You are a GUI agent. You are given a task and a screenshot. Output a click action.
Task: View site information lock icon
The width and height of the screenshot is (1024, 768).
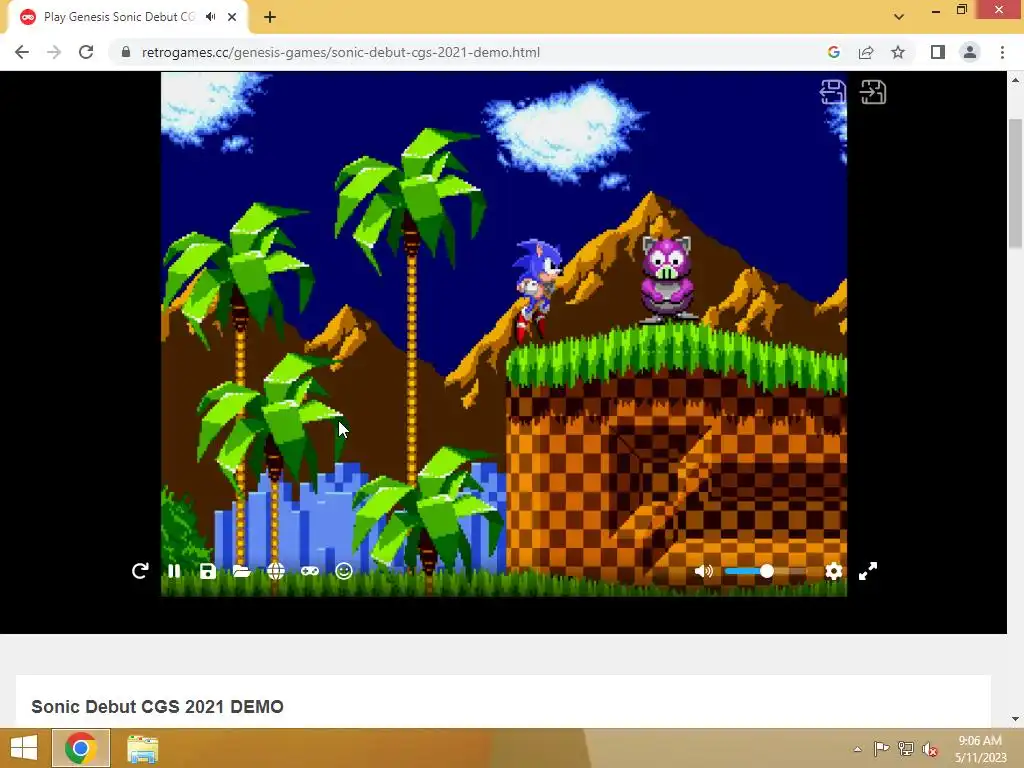126,52
